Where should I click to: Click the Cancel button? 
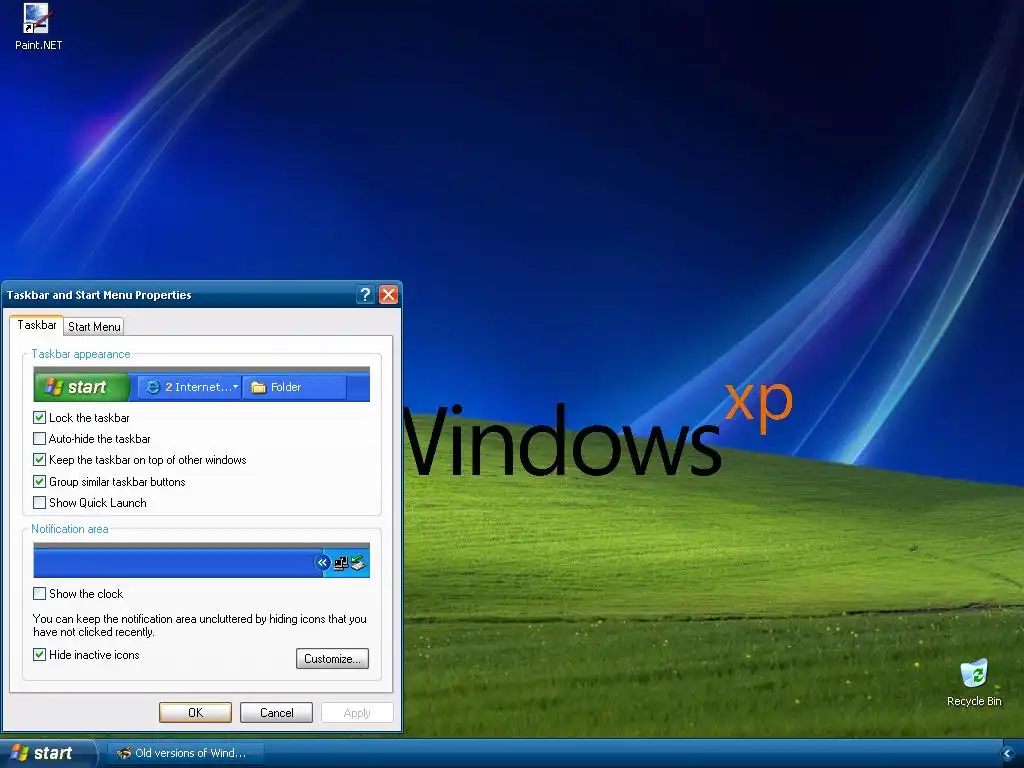click(276, 712)
